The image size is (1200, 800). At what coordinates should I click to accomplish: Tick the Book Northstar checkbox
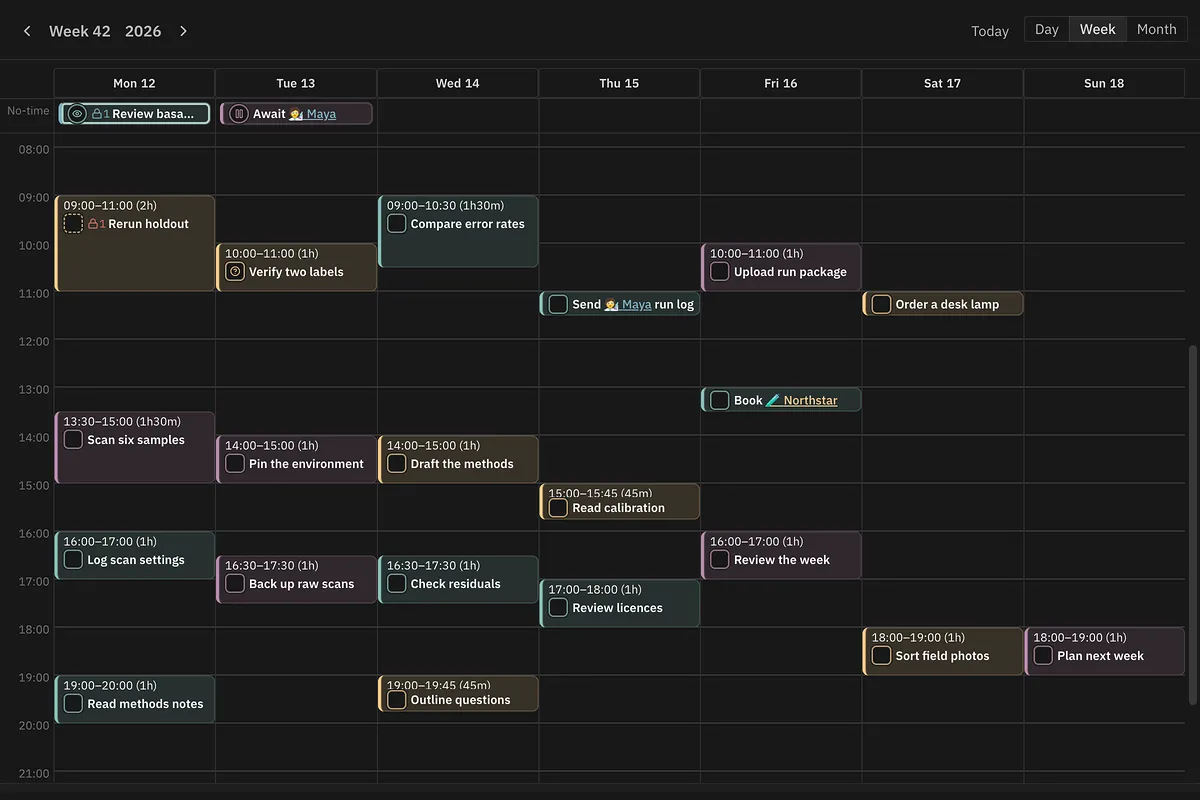pos(720,400)
